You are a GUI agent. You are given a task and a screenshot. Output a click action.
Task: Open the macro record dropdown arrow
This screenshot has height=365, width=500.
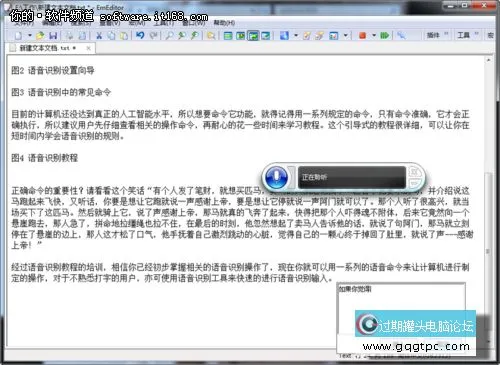(x=374, y=35)
